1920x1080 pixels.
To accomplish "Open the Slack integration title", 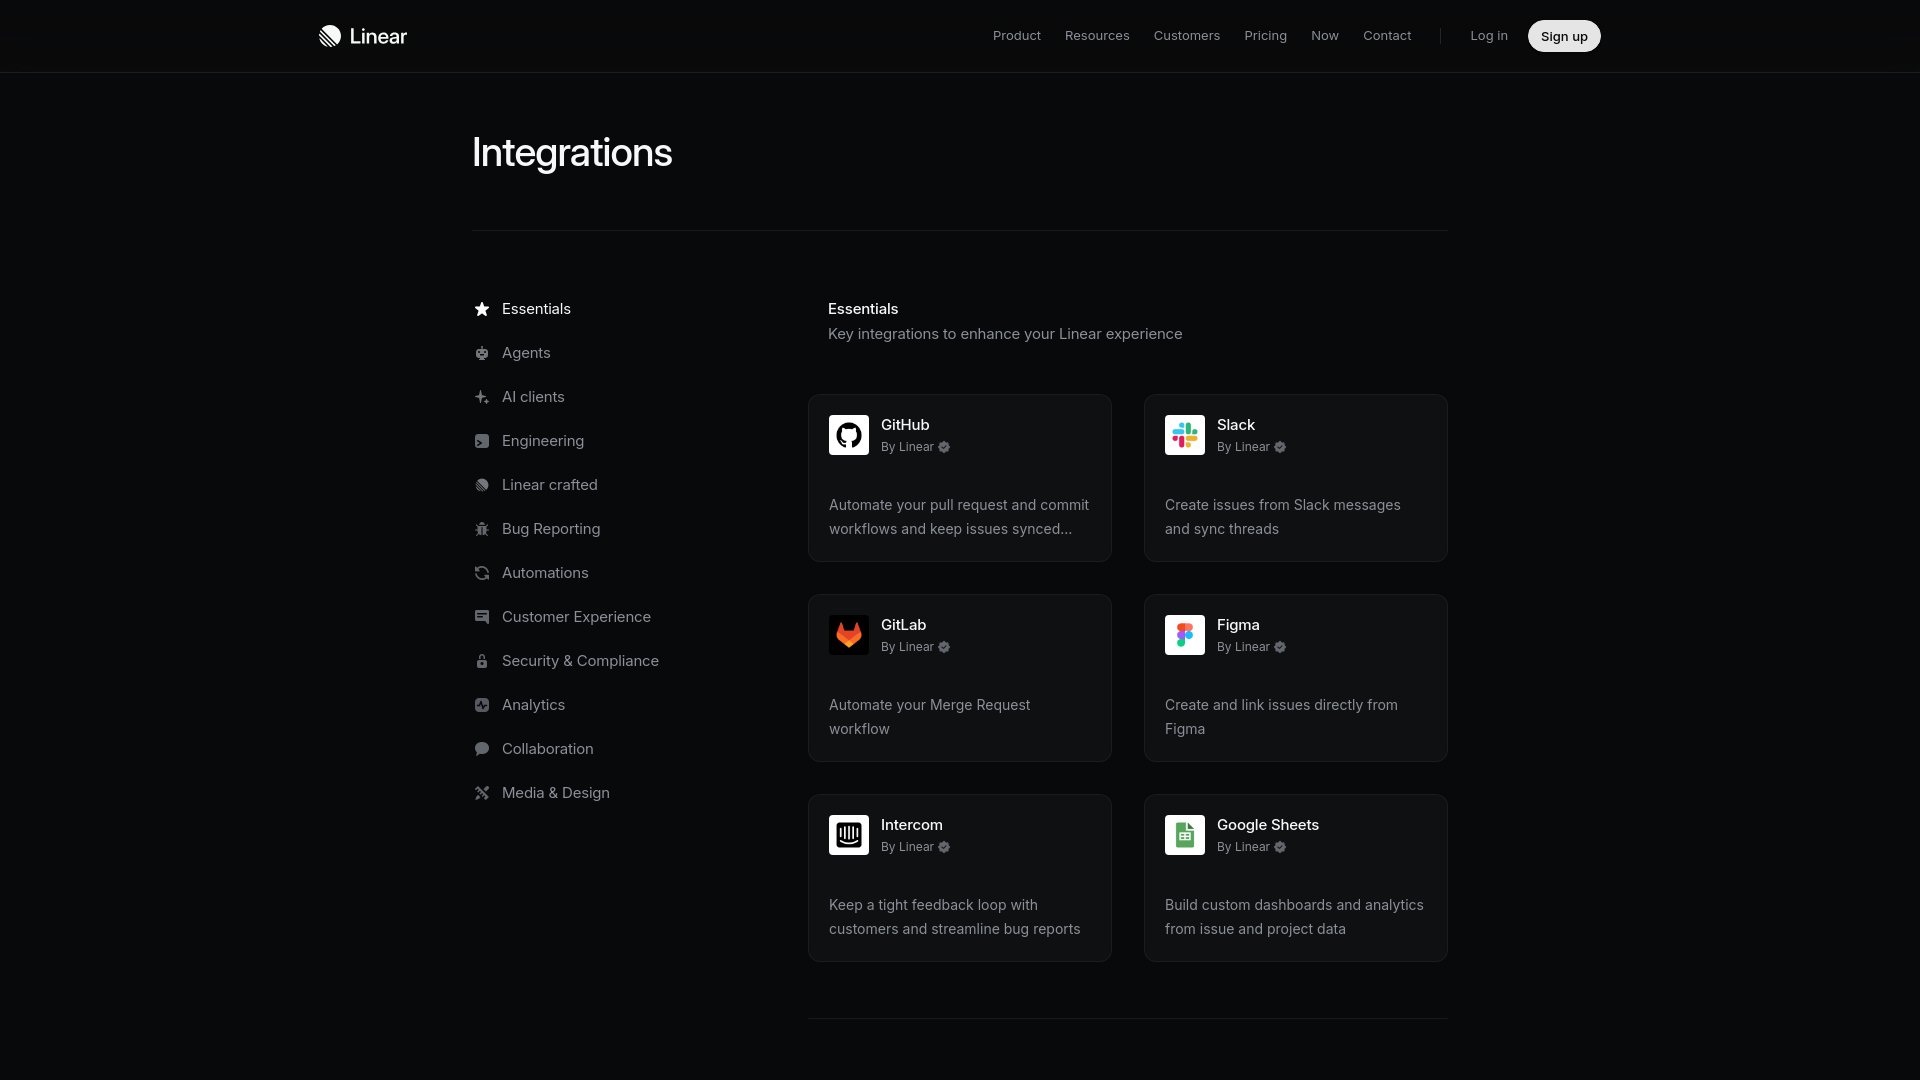I will click(1236, 425).
